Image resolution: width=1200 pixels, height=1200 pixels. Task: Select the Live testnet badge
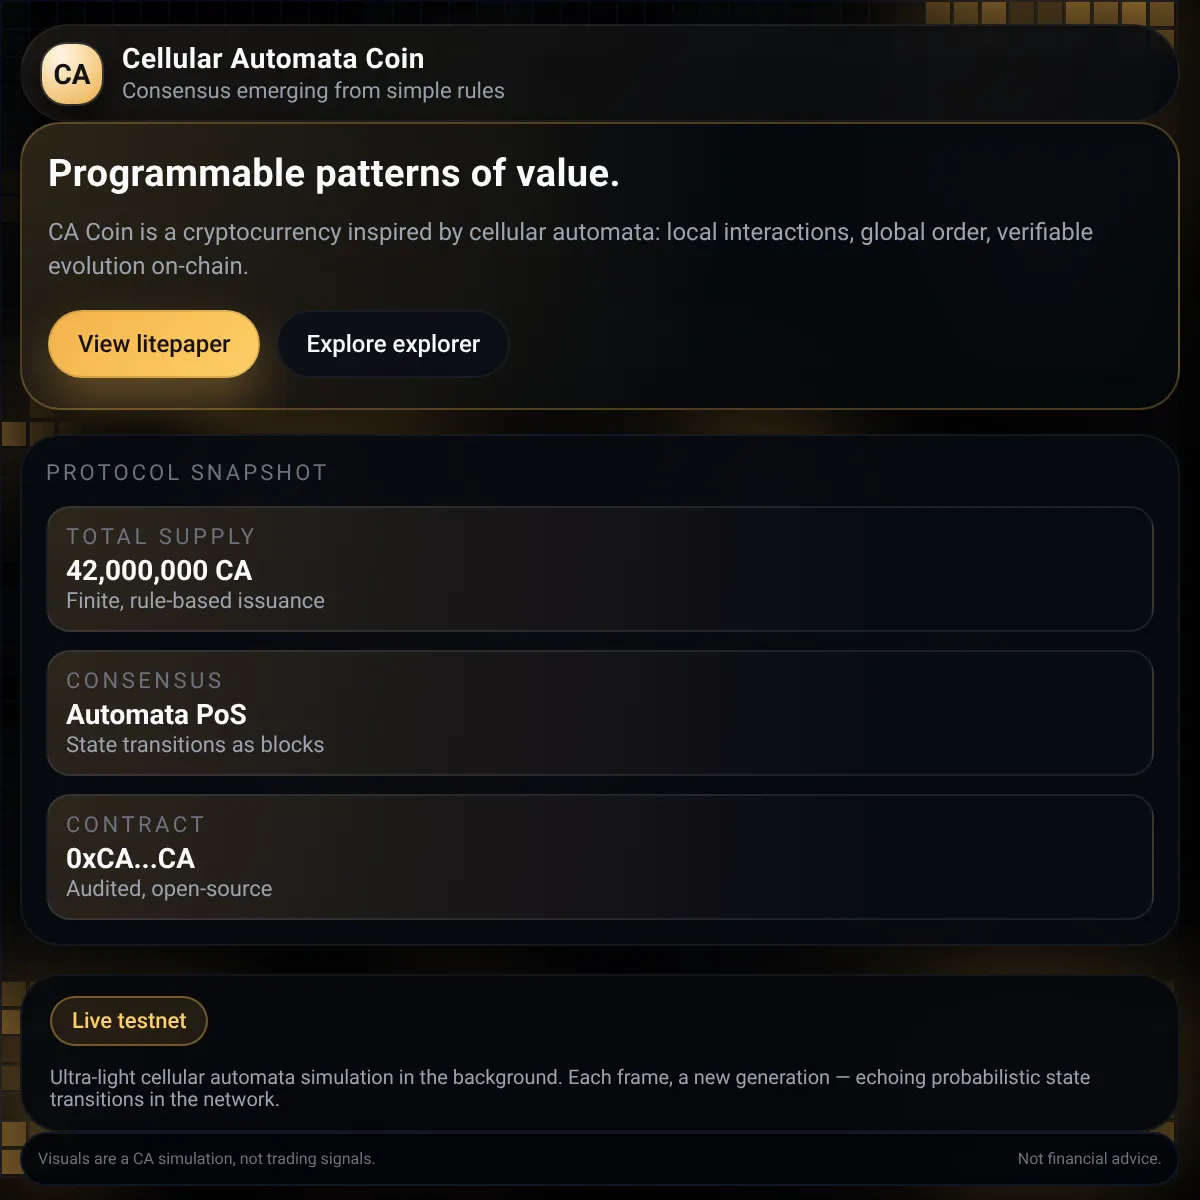pyautogui.click(x=129, y=1021)
